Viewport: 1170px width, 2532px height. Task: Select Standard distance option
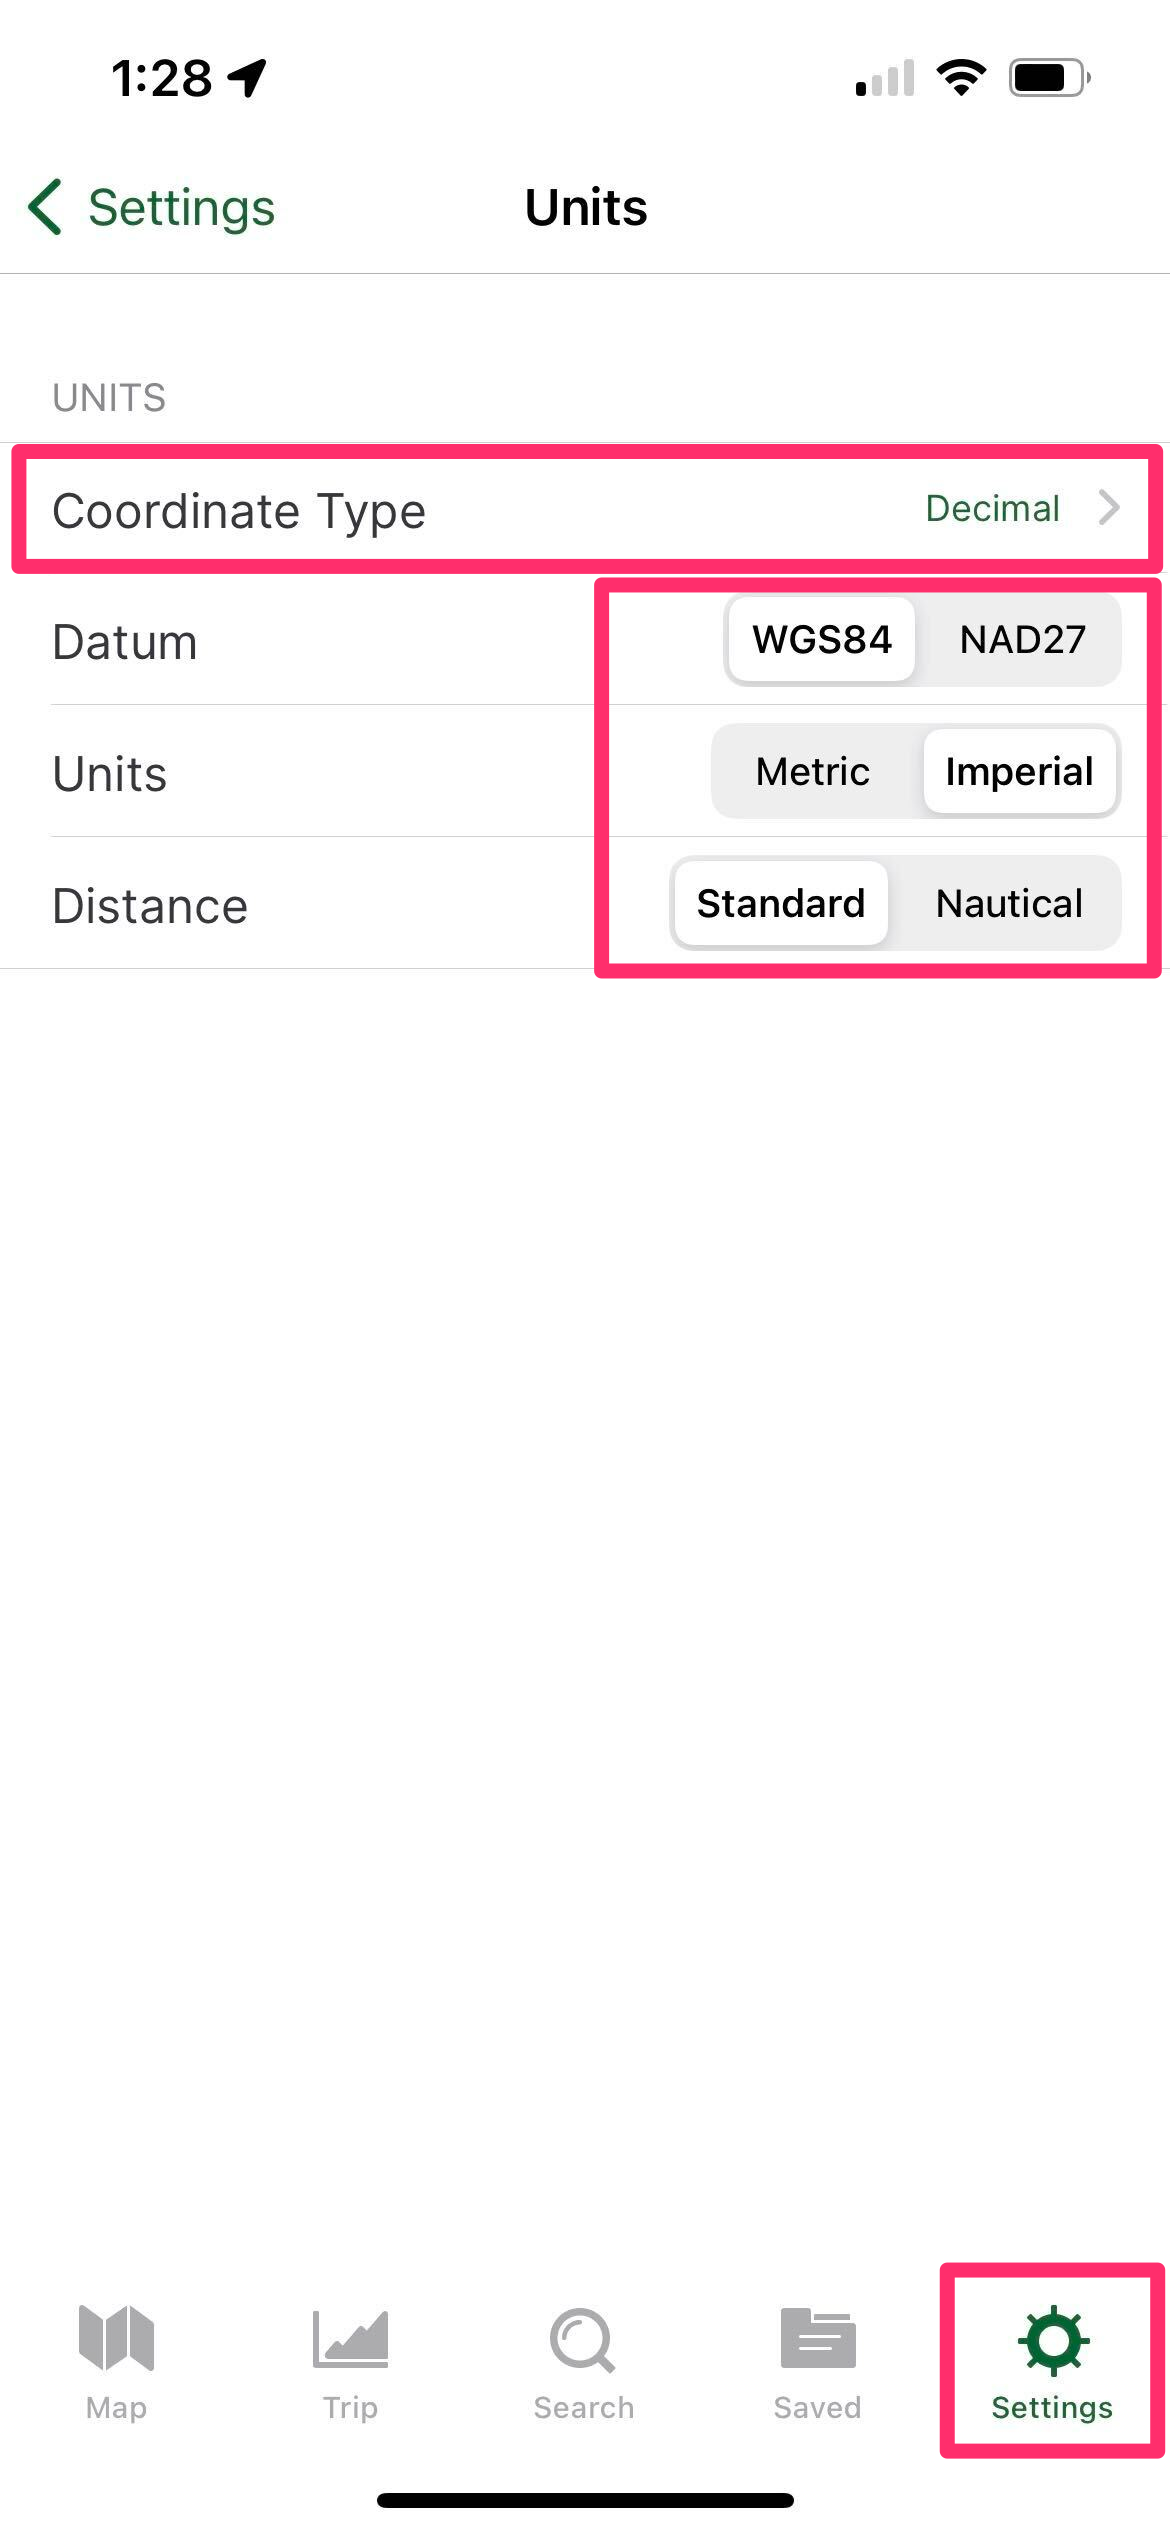[x=781, y=904]
